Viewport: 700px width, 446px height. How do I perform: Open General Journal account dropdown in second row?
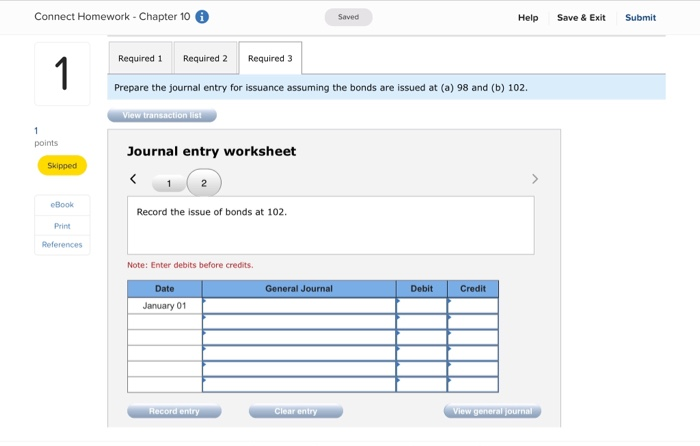(299, 321)
